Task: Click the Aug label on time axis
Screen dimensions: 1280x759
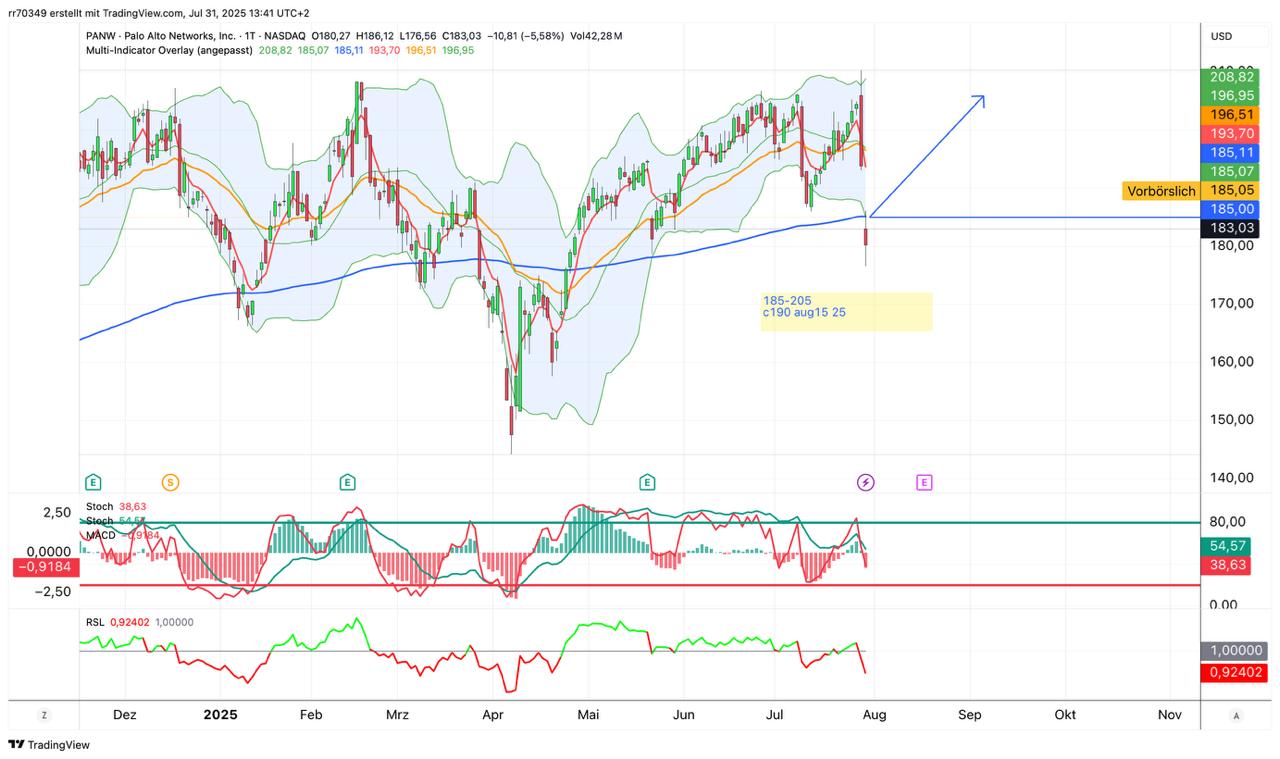Action: pyautogui.click(x=874, y=715)
